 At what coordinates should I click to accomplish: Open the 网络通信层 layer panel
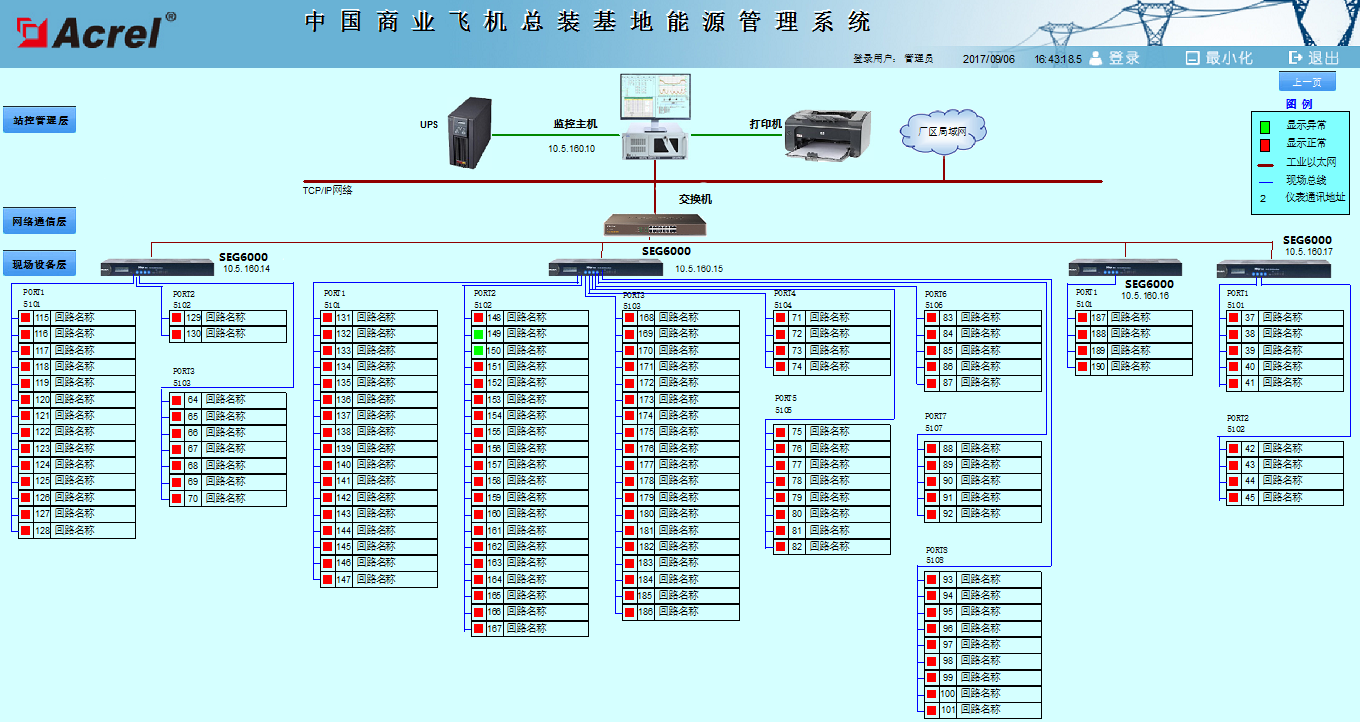[39, 220]
